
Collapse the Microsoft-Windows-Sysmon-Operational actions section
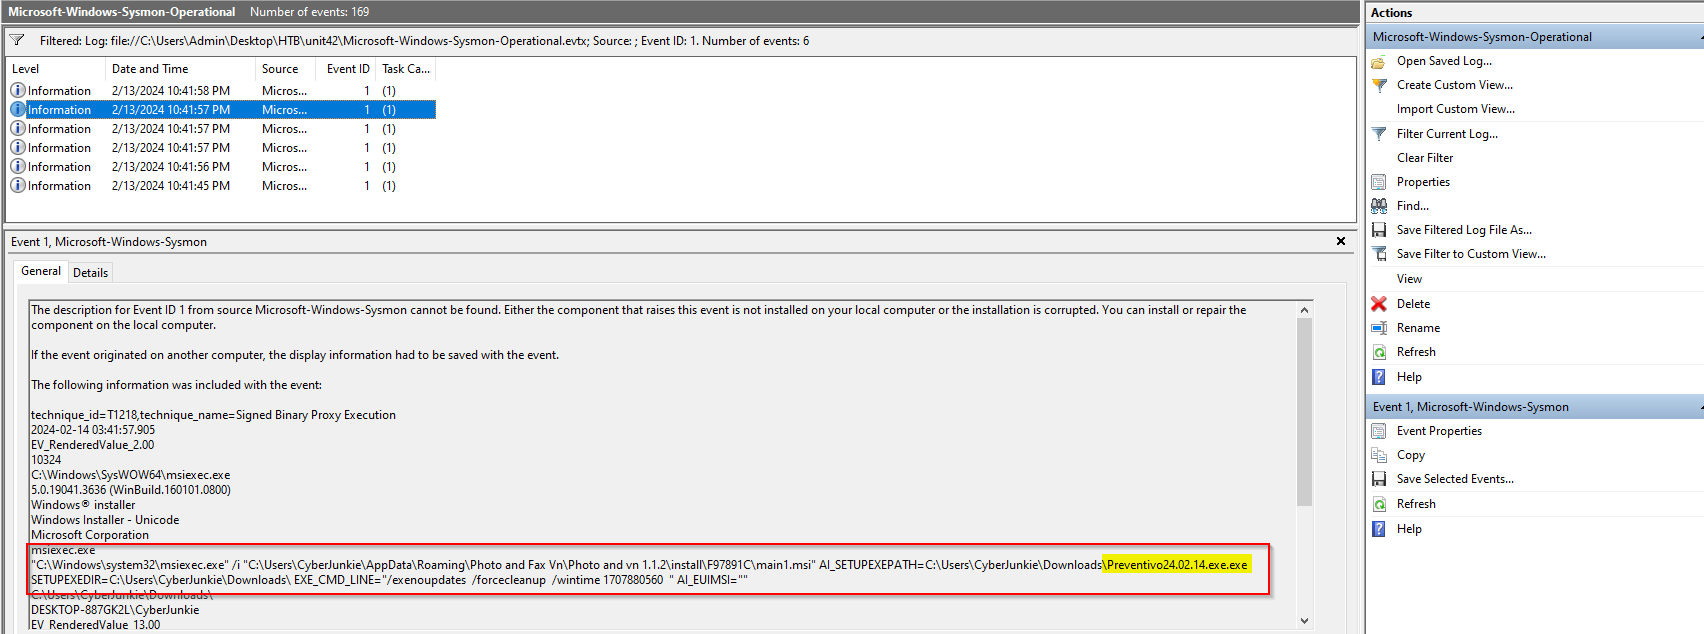[x=1699, y=37]
